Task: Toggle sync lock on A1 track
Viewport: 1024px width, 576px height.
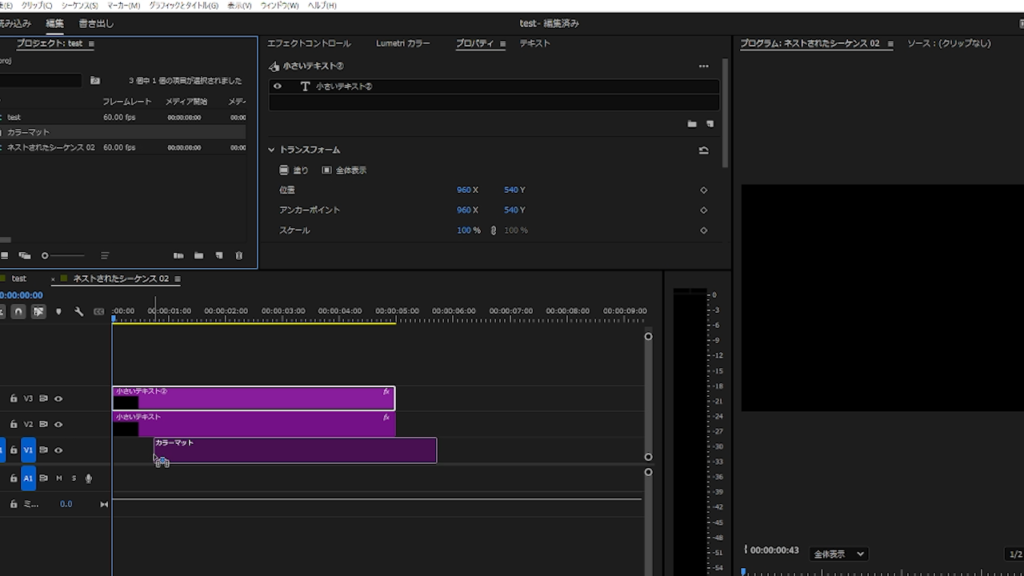Action: (x=43, y=479)
